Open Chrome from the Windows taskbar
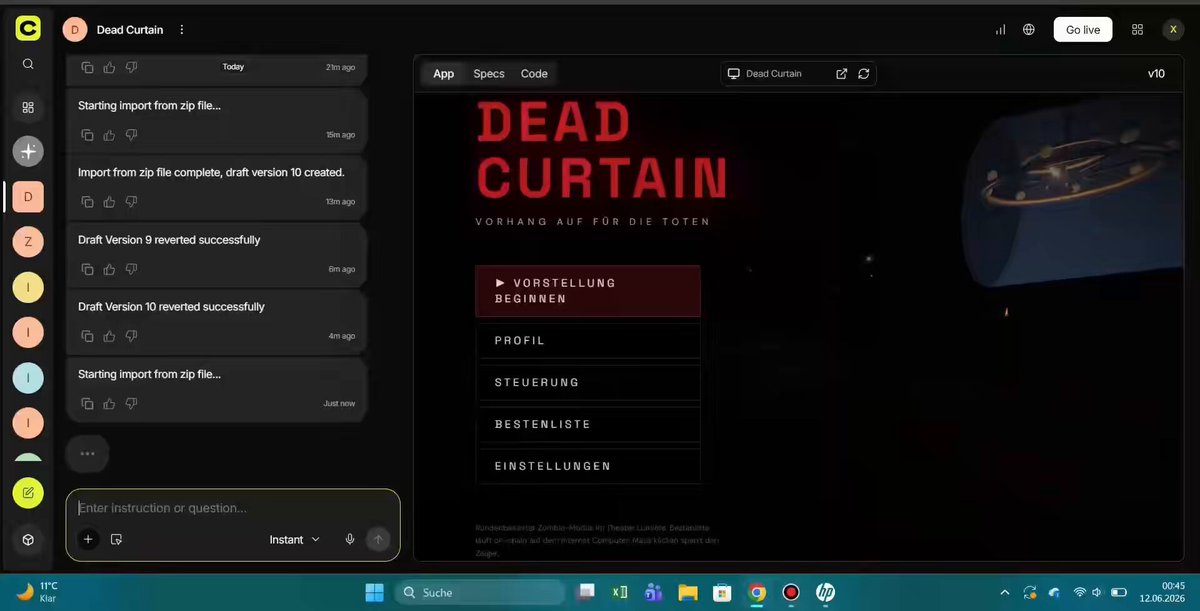This screenshot has height=611, width=1200. [757, 592]
